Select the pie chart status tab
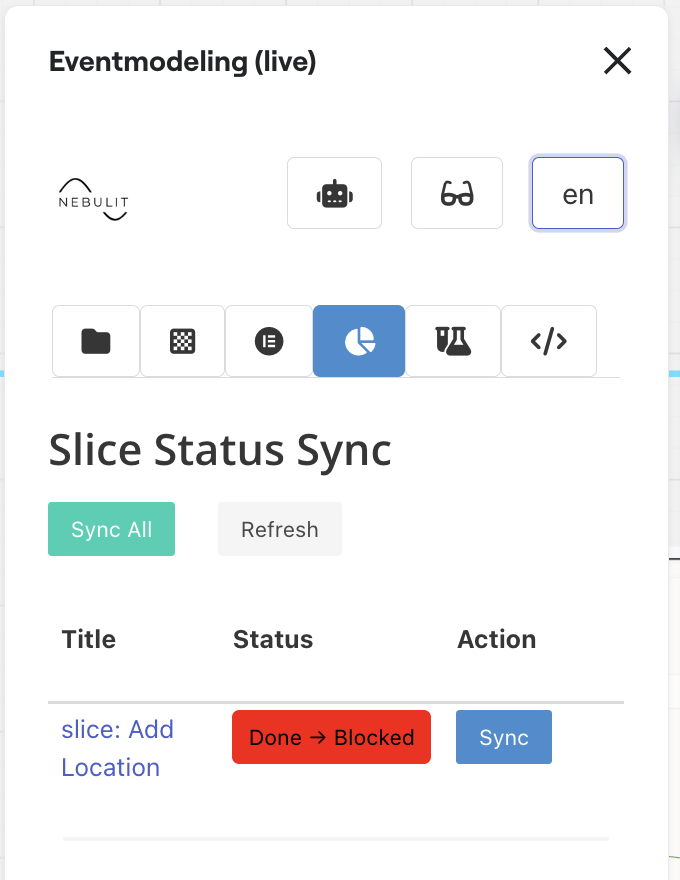The width and height of the screenshot is (680, 880). point(359,341)
